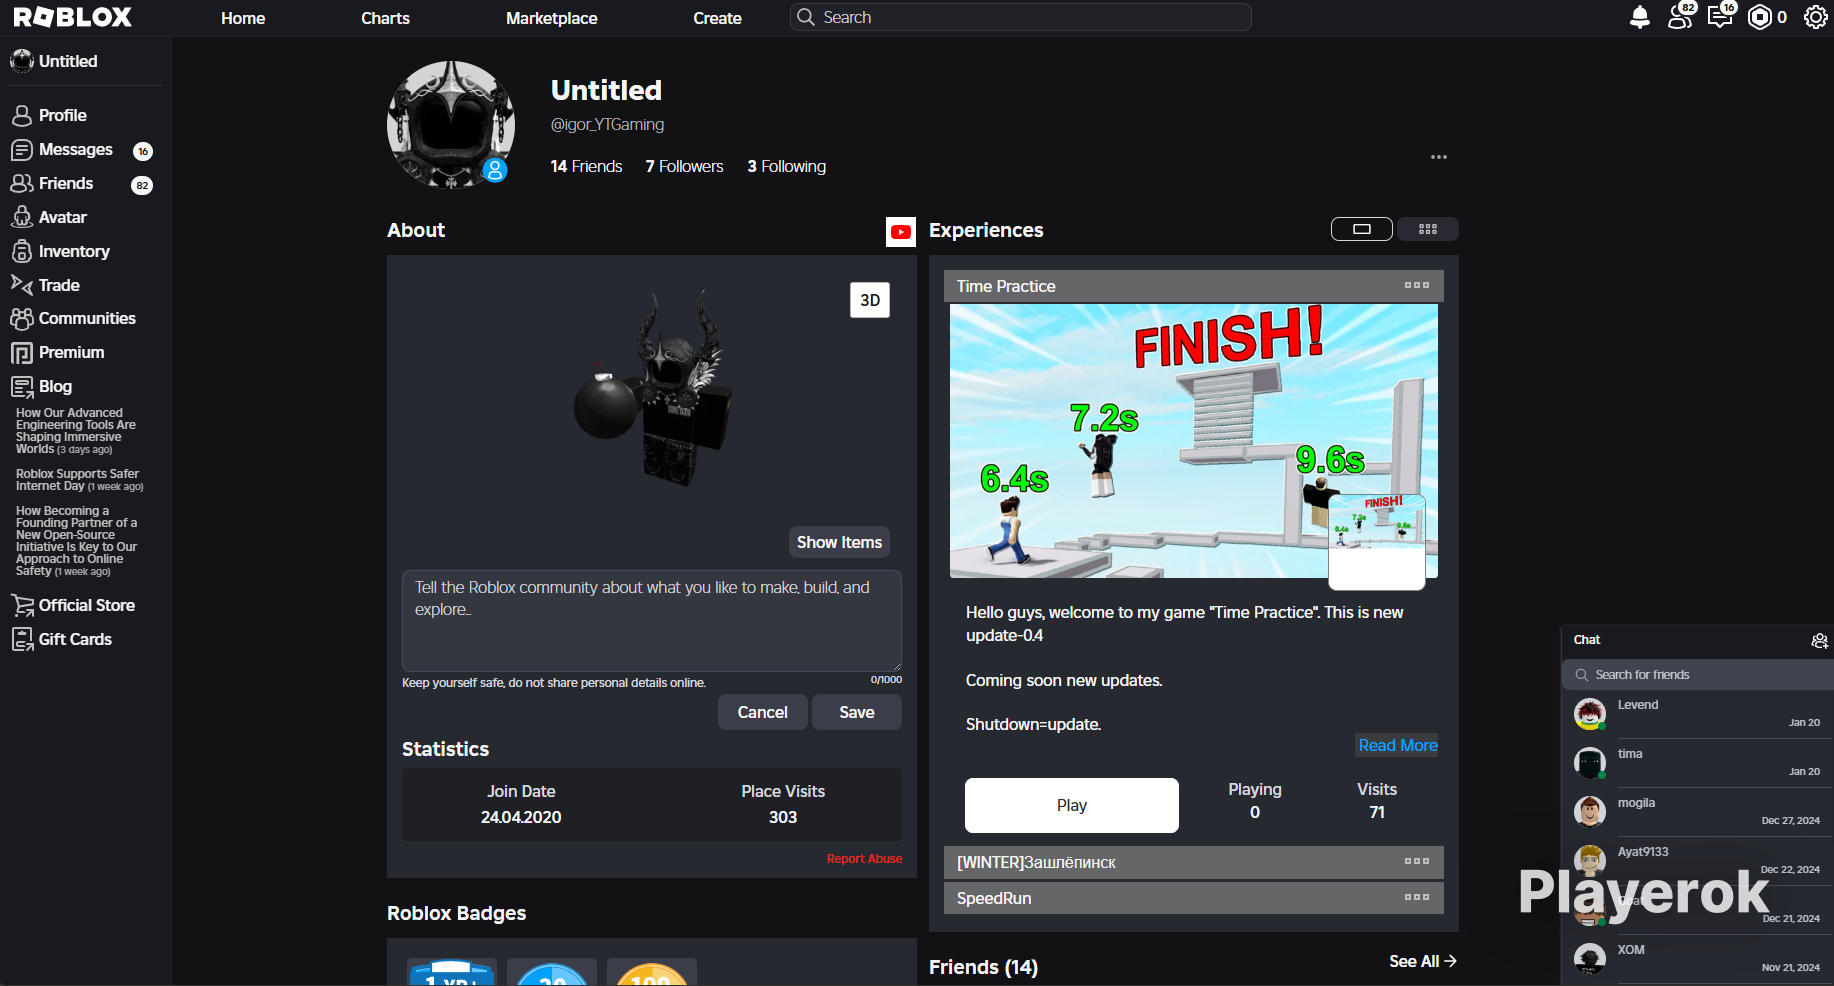
Task: Click Read More on experience description
Action: [x=1398, y=745]
